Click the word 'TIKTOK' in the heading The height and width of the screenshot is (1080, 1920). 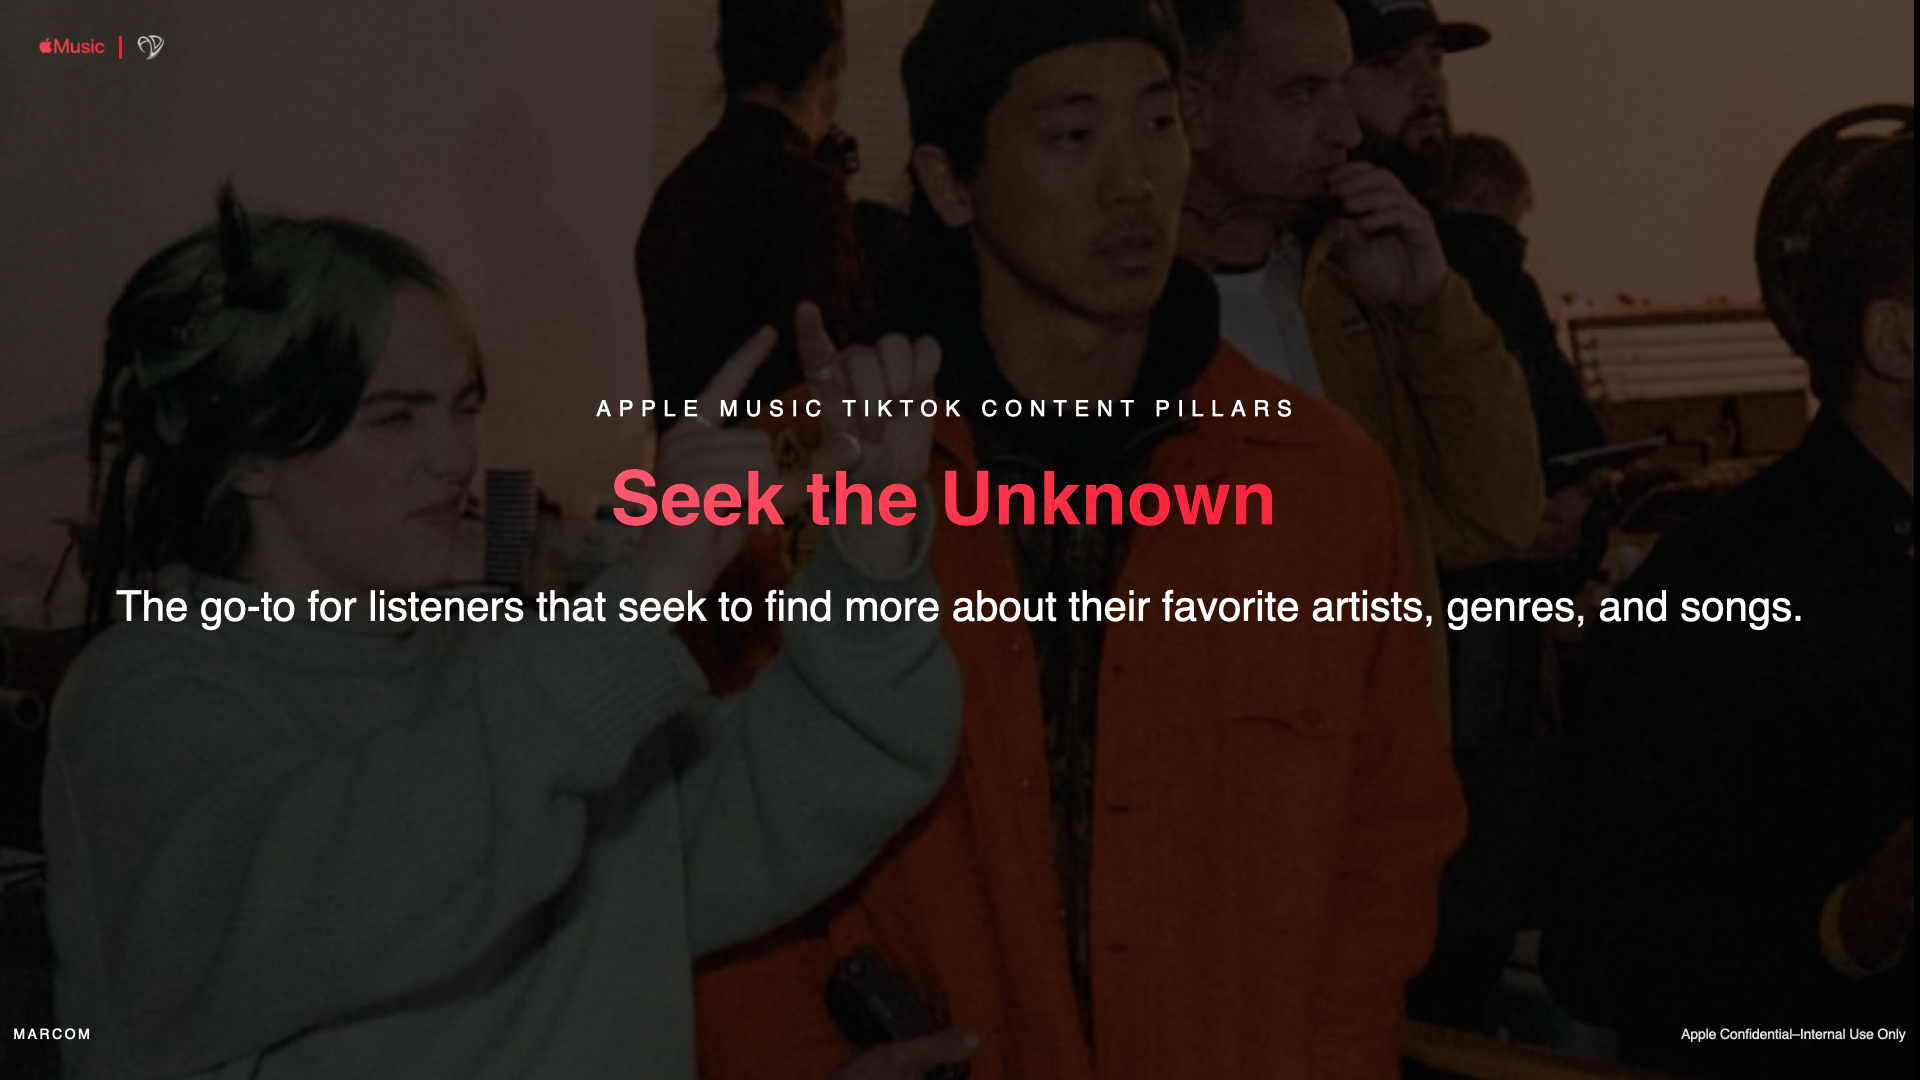(x=902, y=409)
